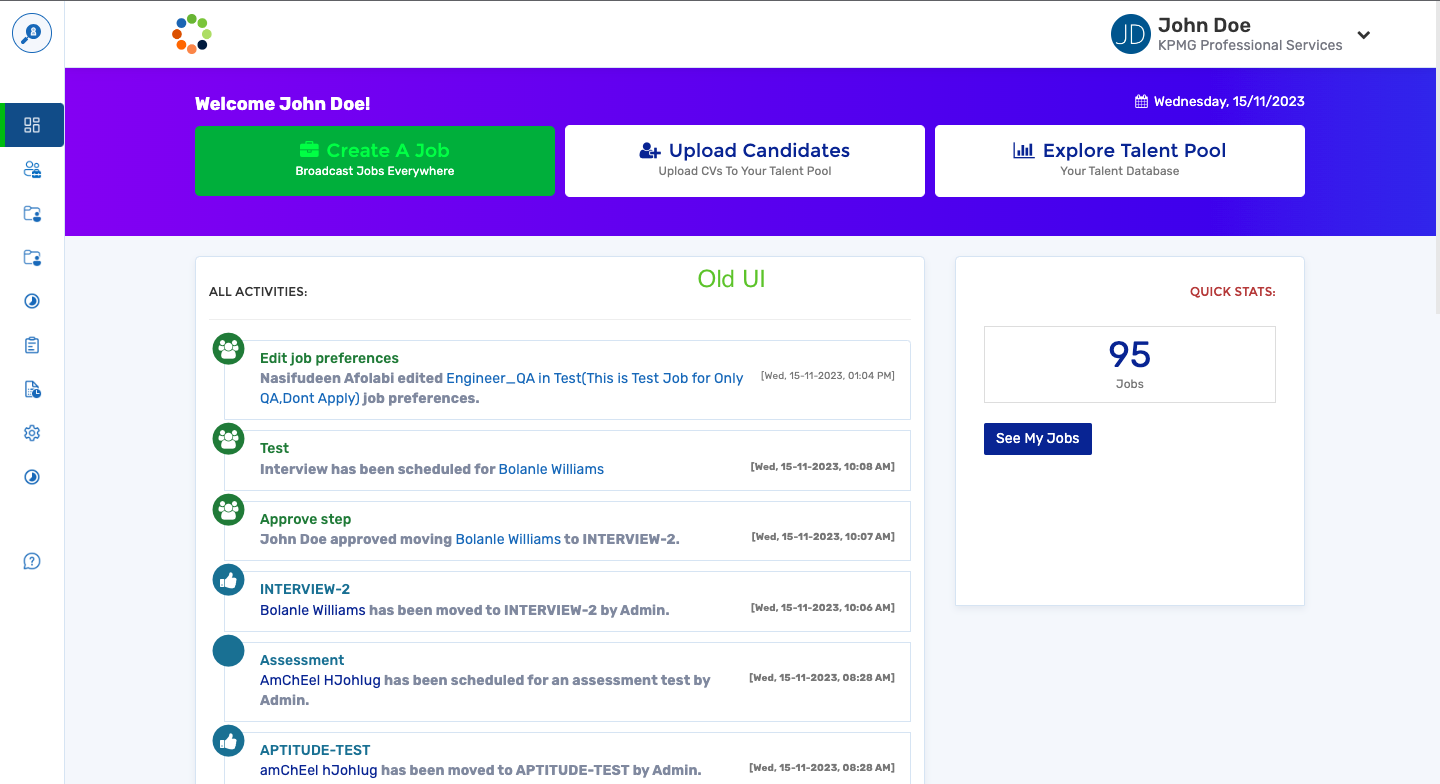Click the 95 Jobs quick stats card
Screen dimensions: 1440x784
click(1129, 364)
